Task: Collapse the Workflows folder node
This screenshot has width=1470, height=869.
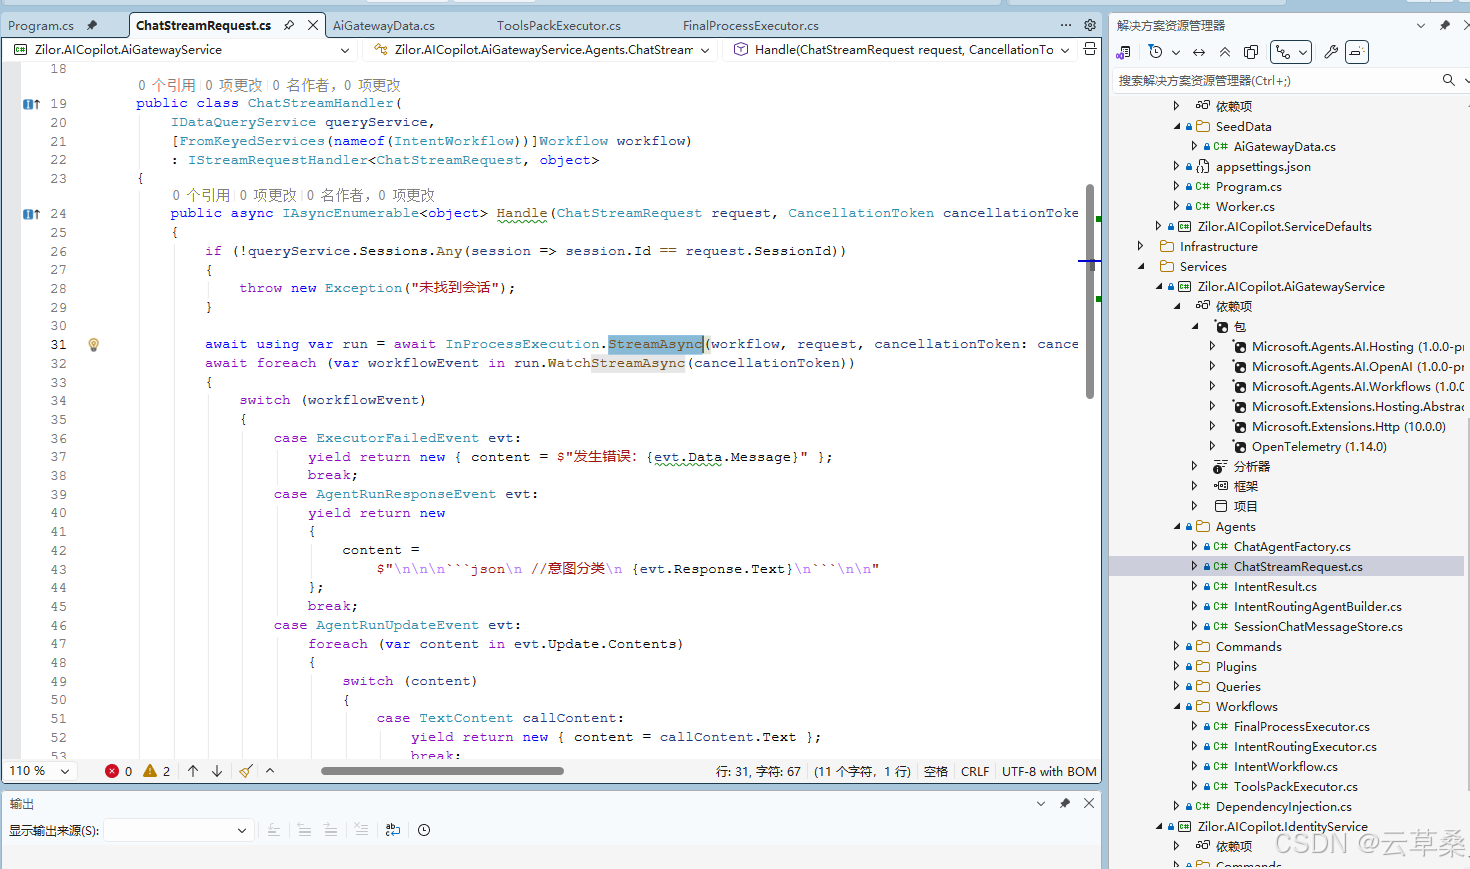Action: 1176,707
